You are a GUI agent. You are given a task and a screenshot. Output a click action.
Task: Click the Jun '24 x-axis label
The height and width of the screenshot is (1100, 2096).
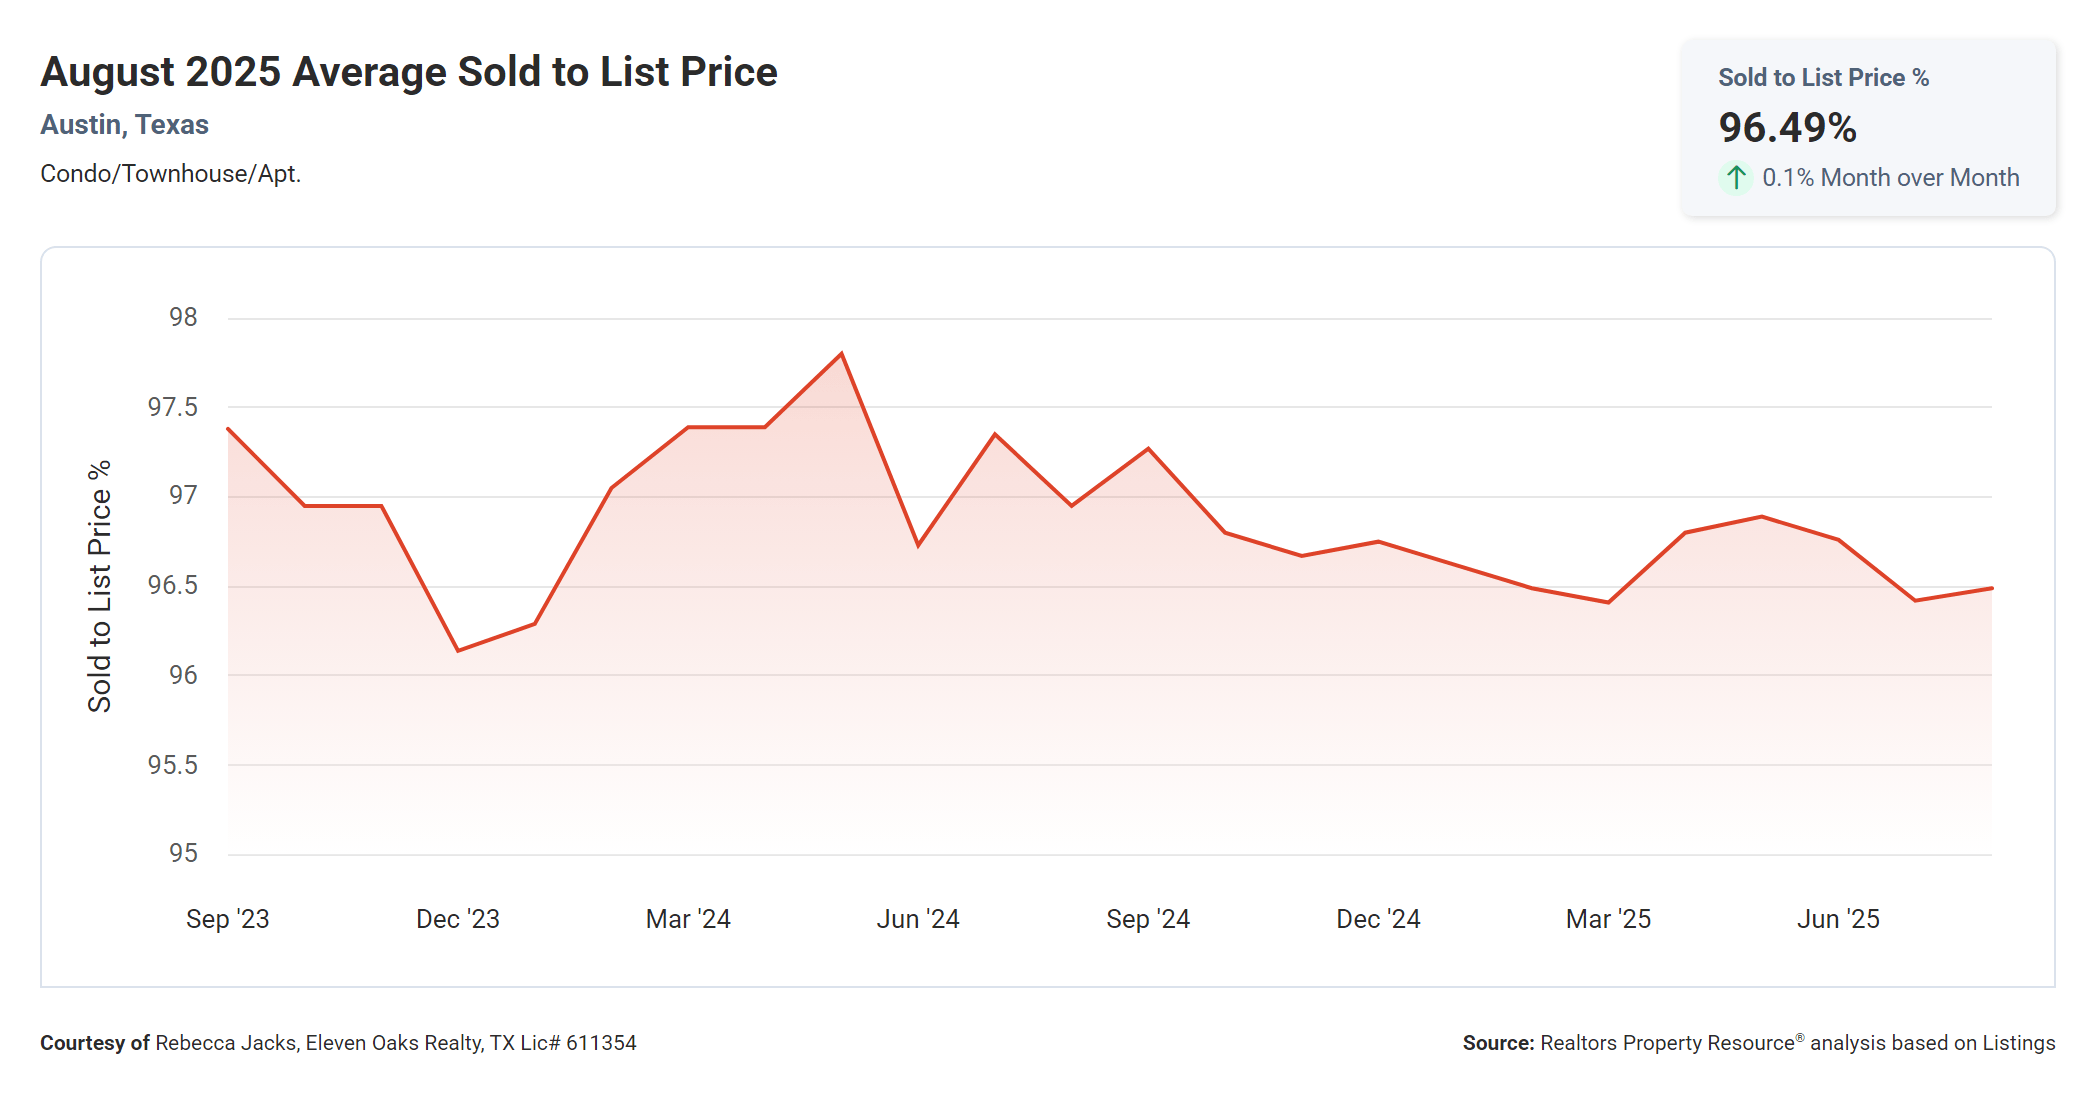(x=918, y=919)
